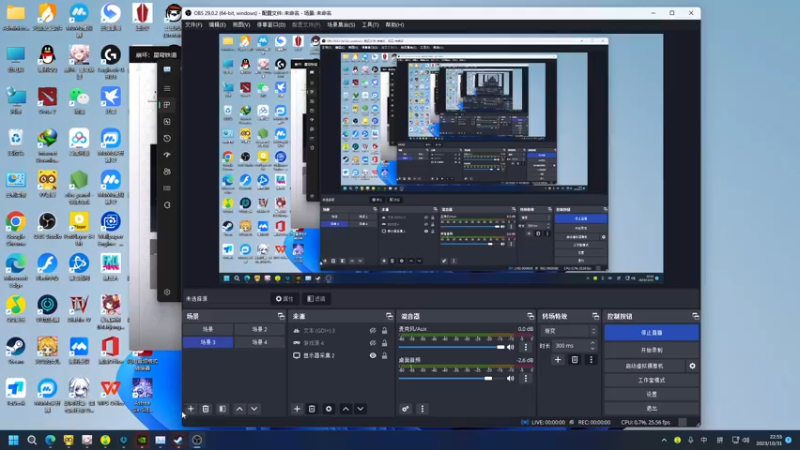The height and width of the screenshot is (450, 800).
Task: Open 麦克风/Aux channel three-dot options menu
Action: point(526,347)
